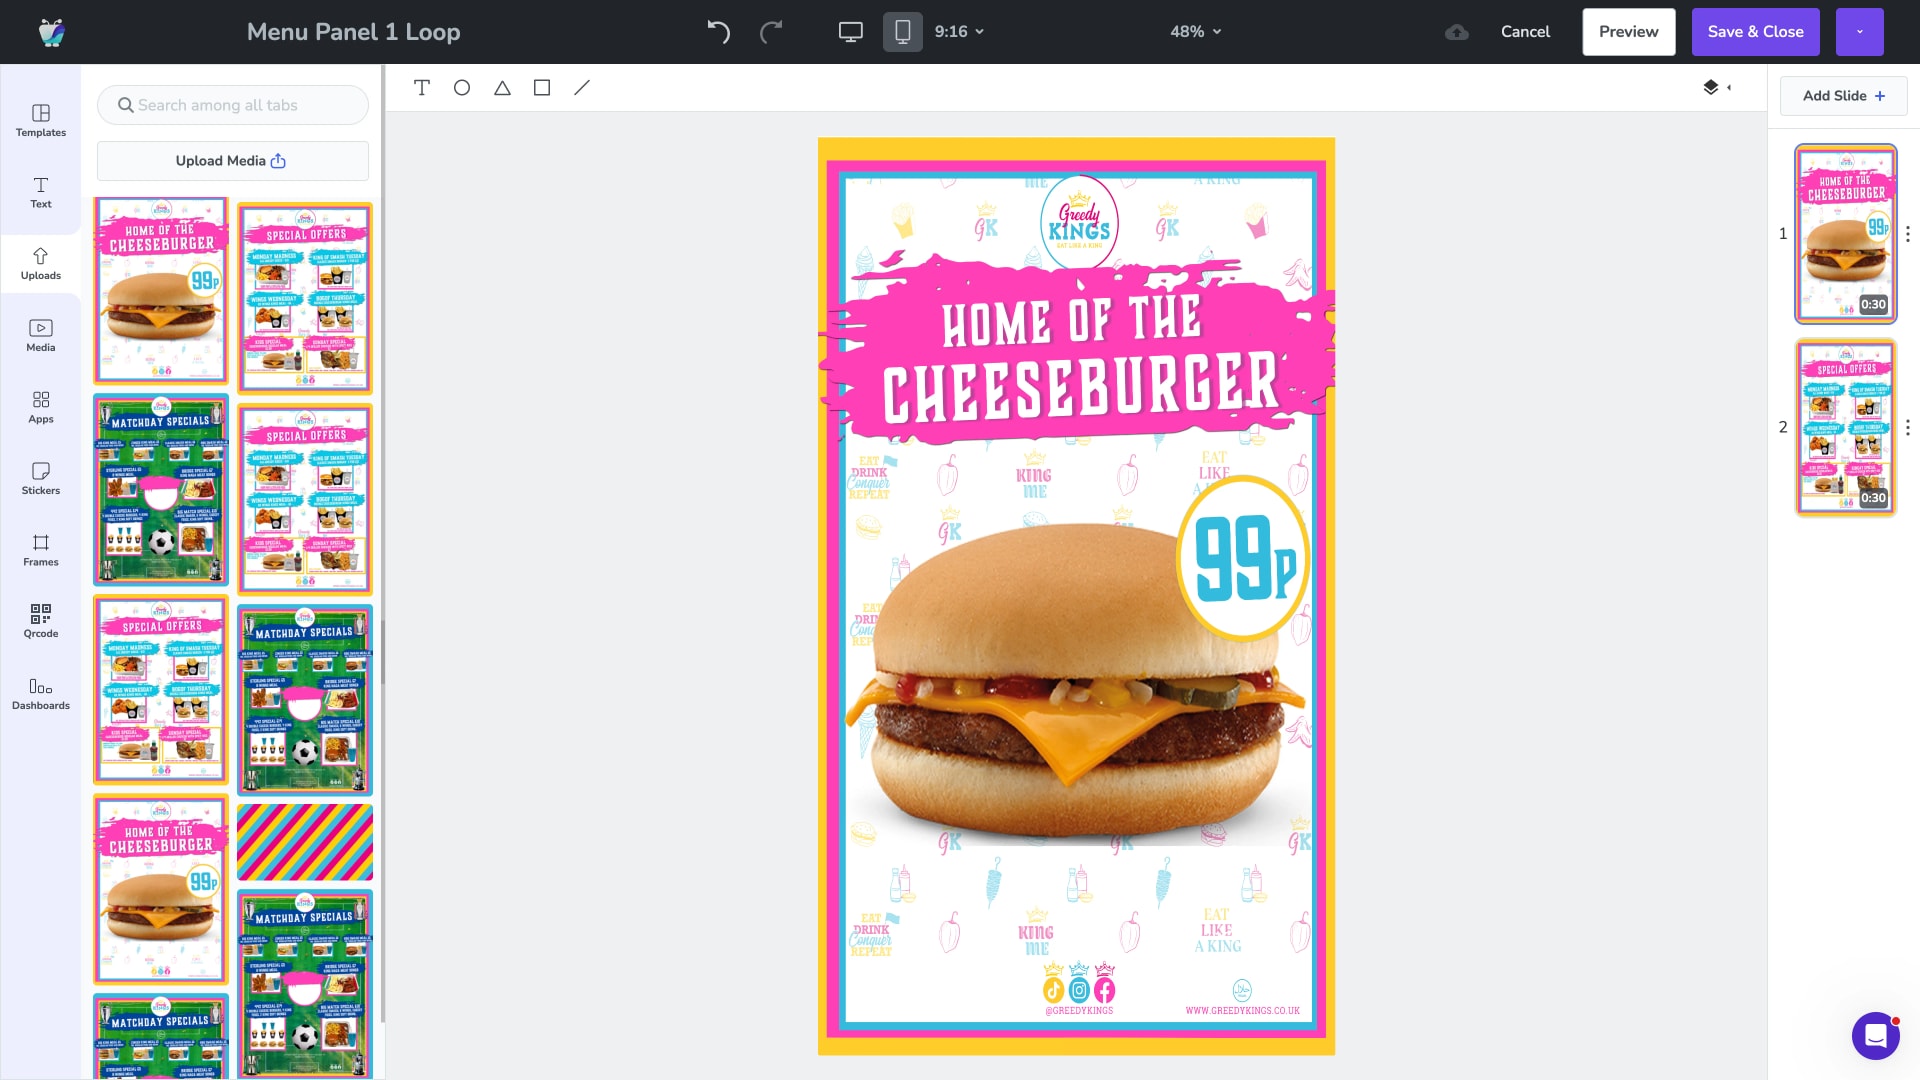This screenshot has height=1080, width=1920.
Task: Click the slide 1 duration 0:30 label
Action: tap(1873, 305)
